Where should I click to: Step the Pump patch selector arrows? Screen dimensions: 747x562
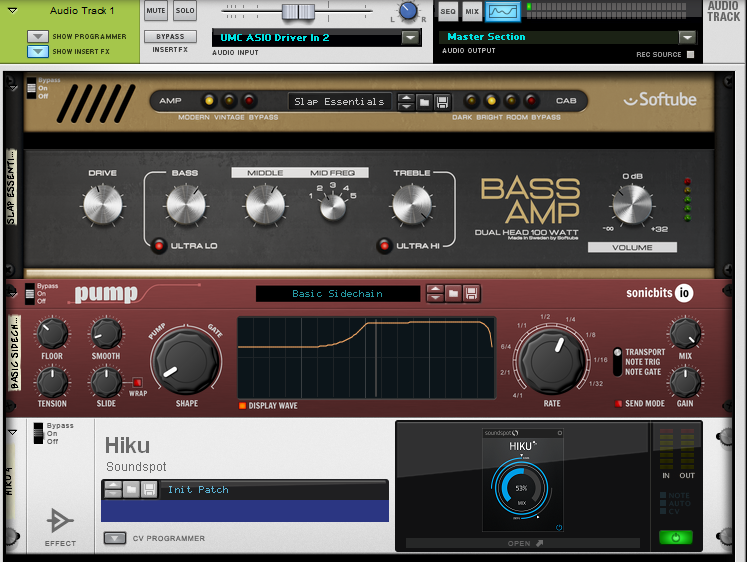(x=435, y=293)
